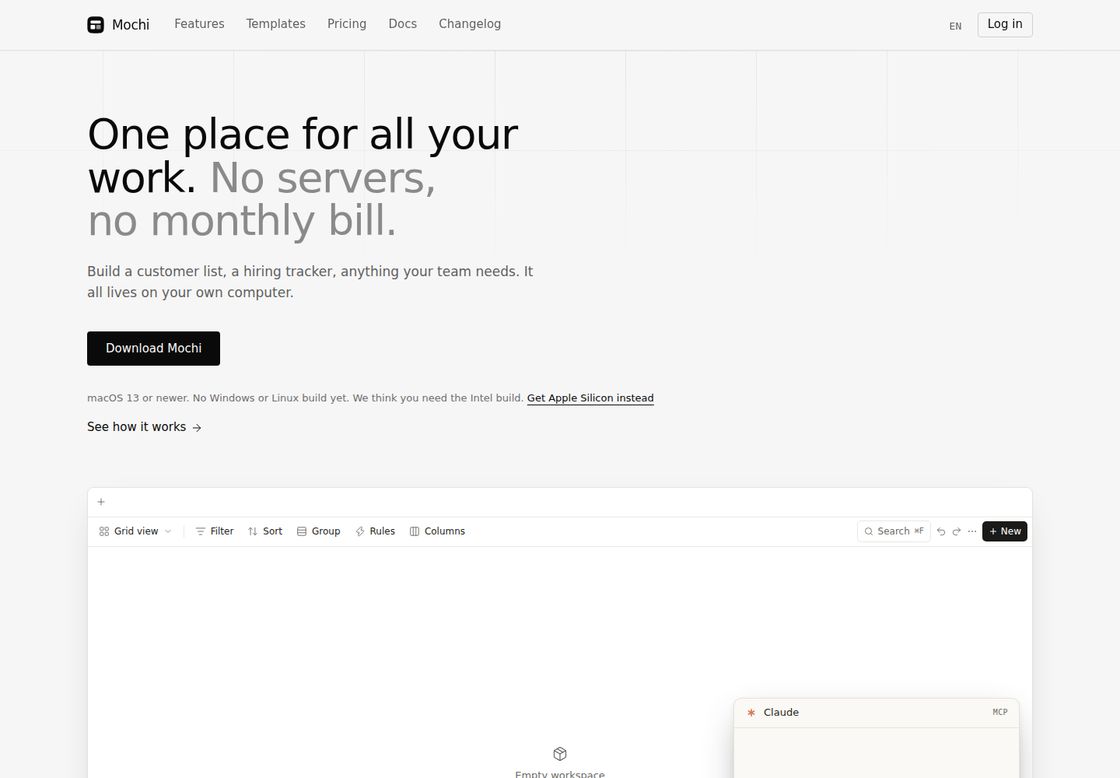
Task: Open the Group options
Action: click(319, 531)
